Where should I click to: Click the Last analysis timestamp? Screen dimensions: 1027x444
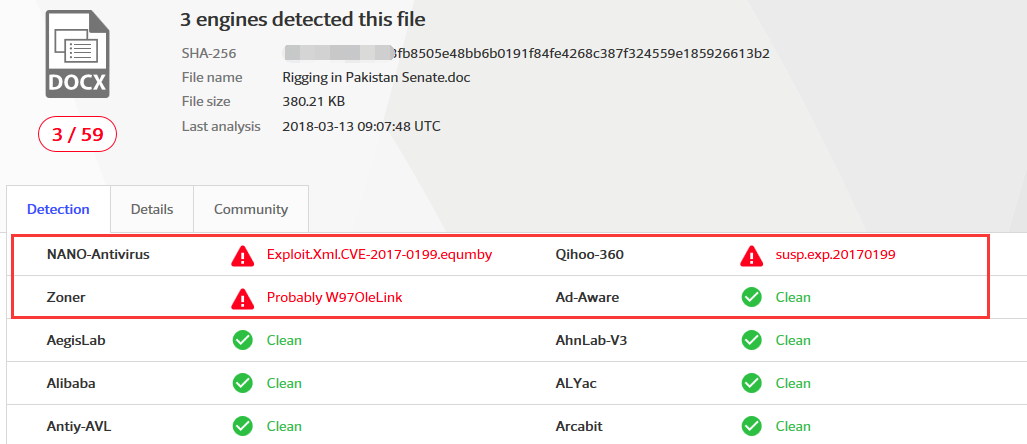coord(361,127)
